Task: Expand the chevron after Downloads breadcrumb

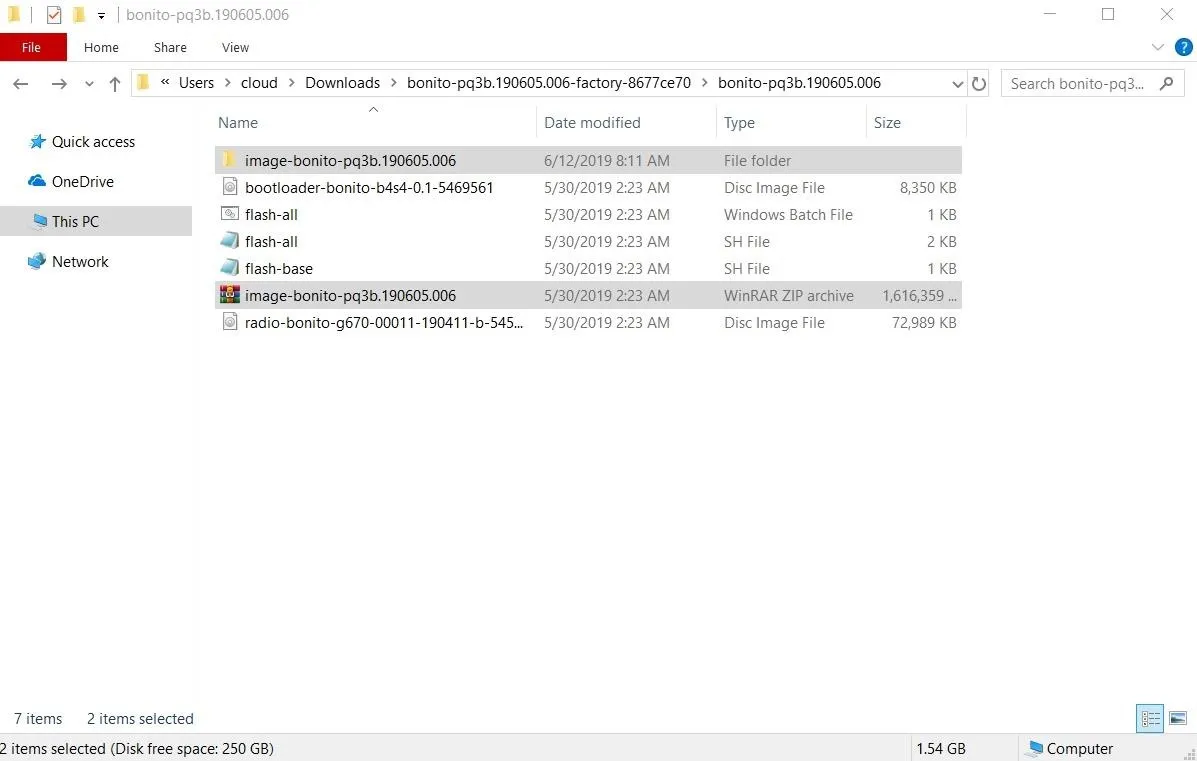Action: [x=393, y=82]
